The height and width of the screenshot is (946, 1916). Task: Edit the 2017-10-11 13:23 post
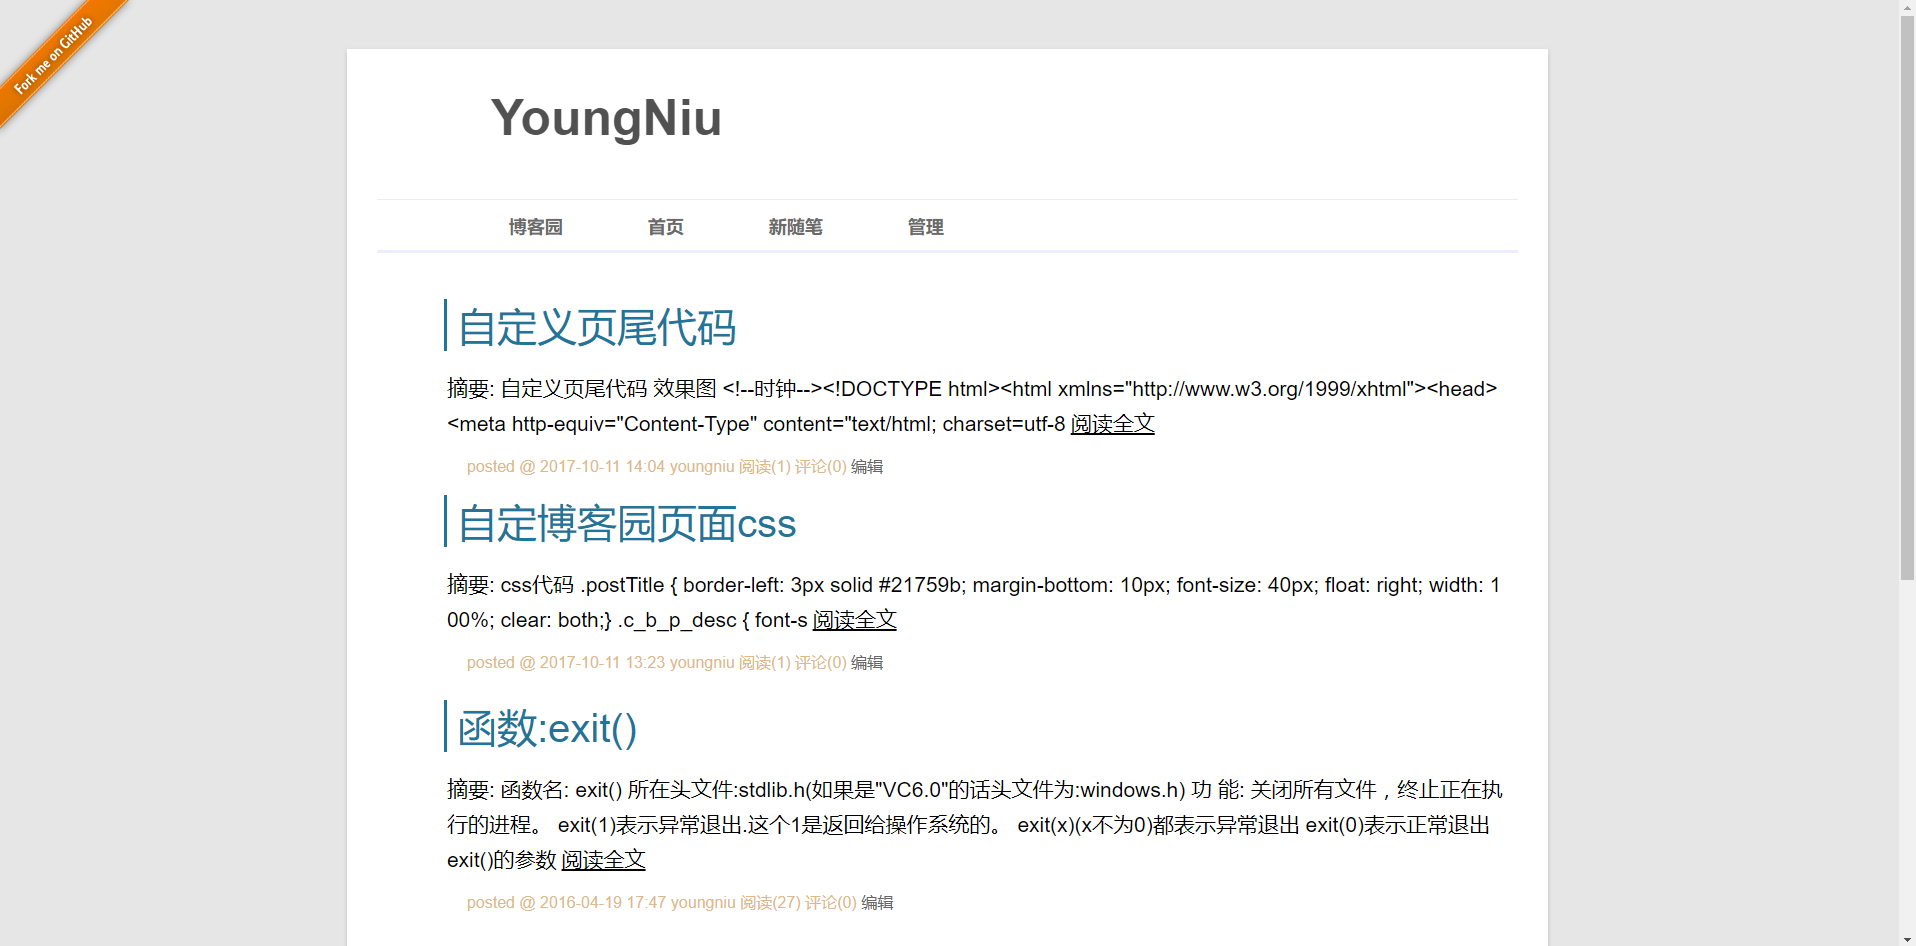click(867, 663)
